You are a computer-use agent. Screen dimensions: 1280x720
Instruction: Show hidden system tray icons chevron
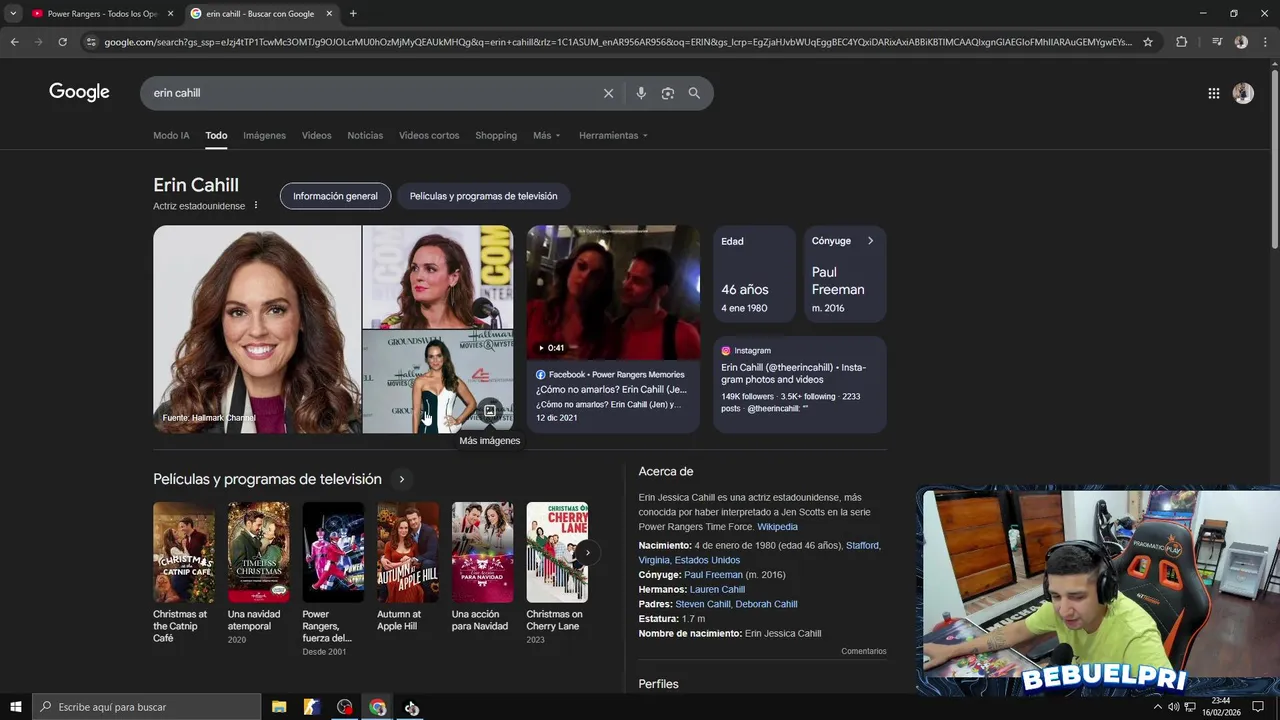1157,707
